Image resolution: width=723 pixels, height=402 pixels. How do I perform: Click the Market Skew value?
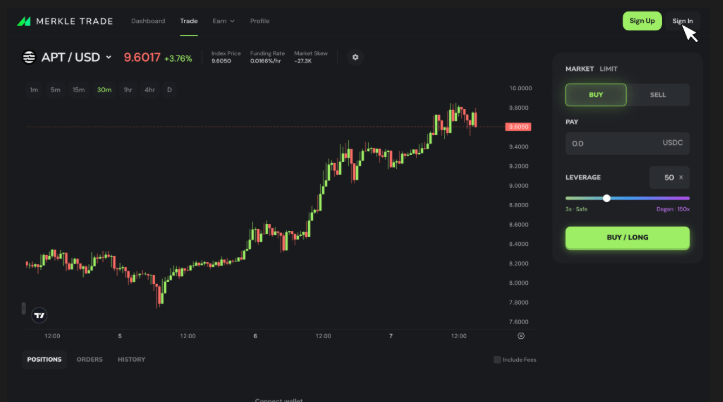(x=303, y=61)
